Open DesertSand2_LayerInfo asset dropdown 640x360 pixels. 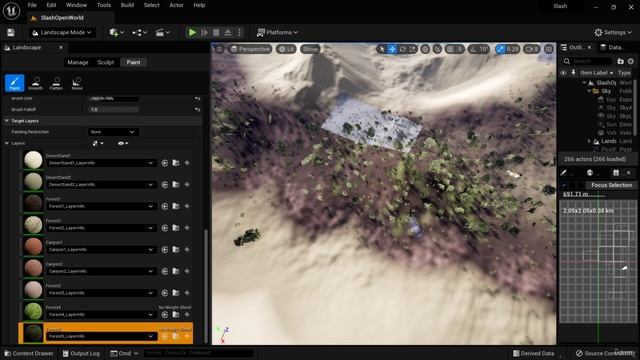pos(101,184)
